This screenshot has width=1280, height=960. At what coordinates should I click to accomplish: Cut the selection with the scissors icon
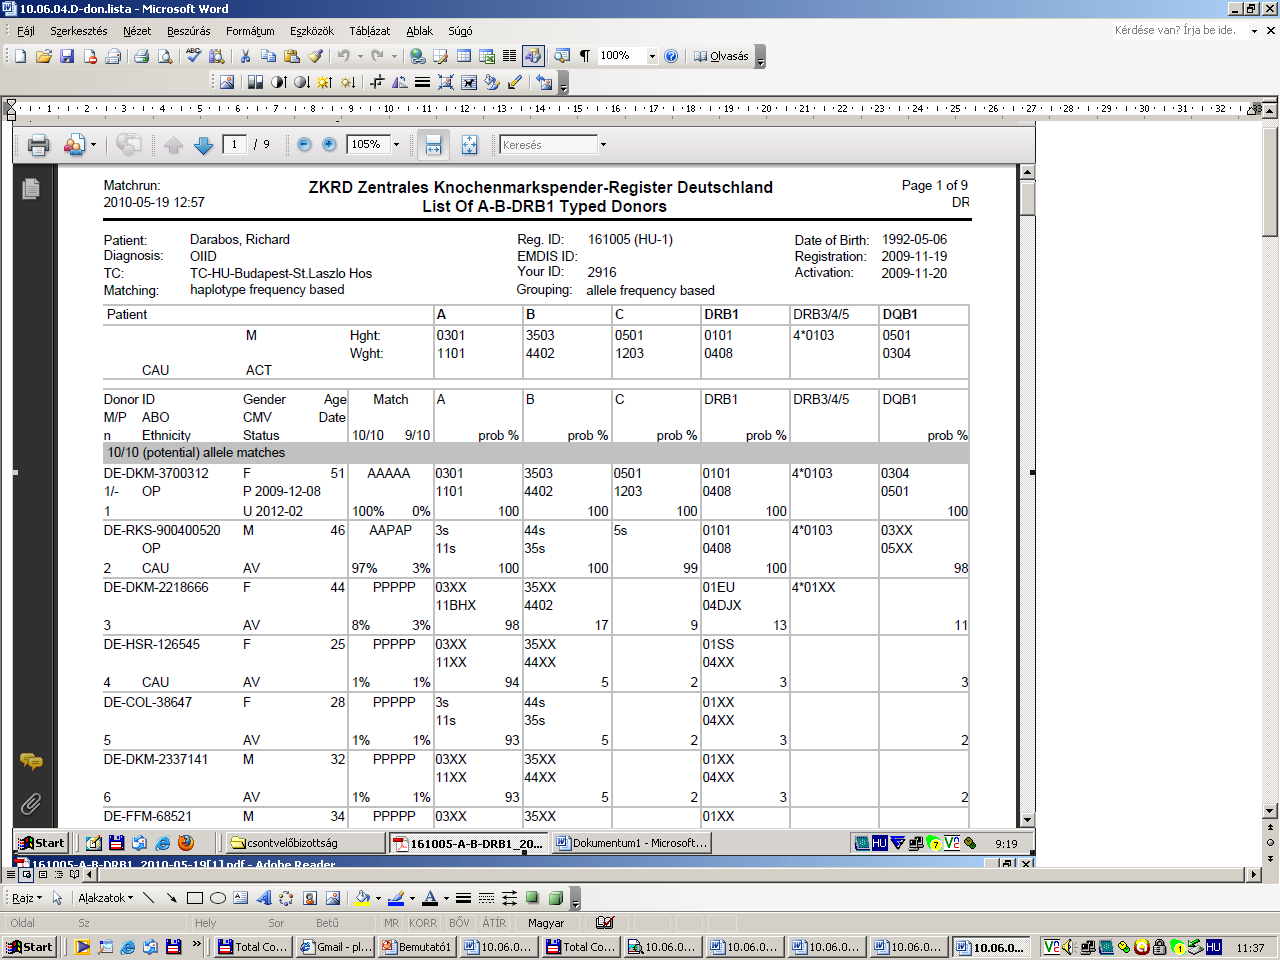pos(245,56)
